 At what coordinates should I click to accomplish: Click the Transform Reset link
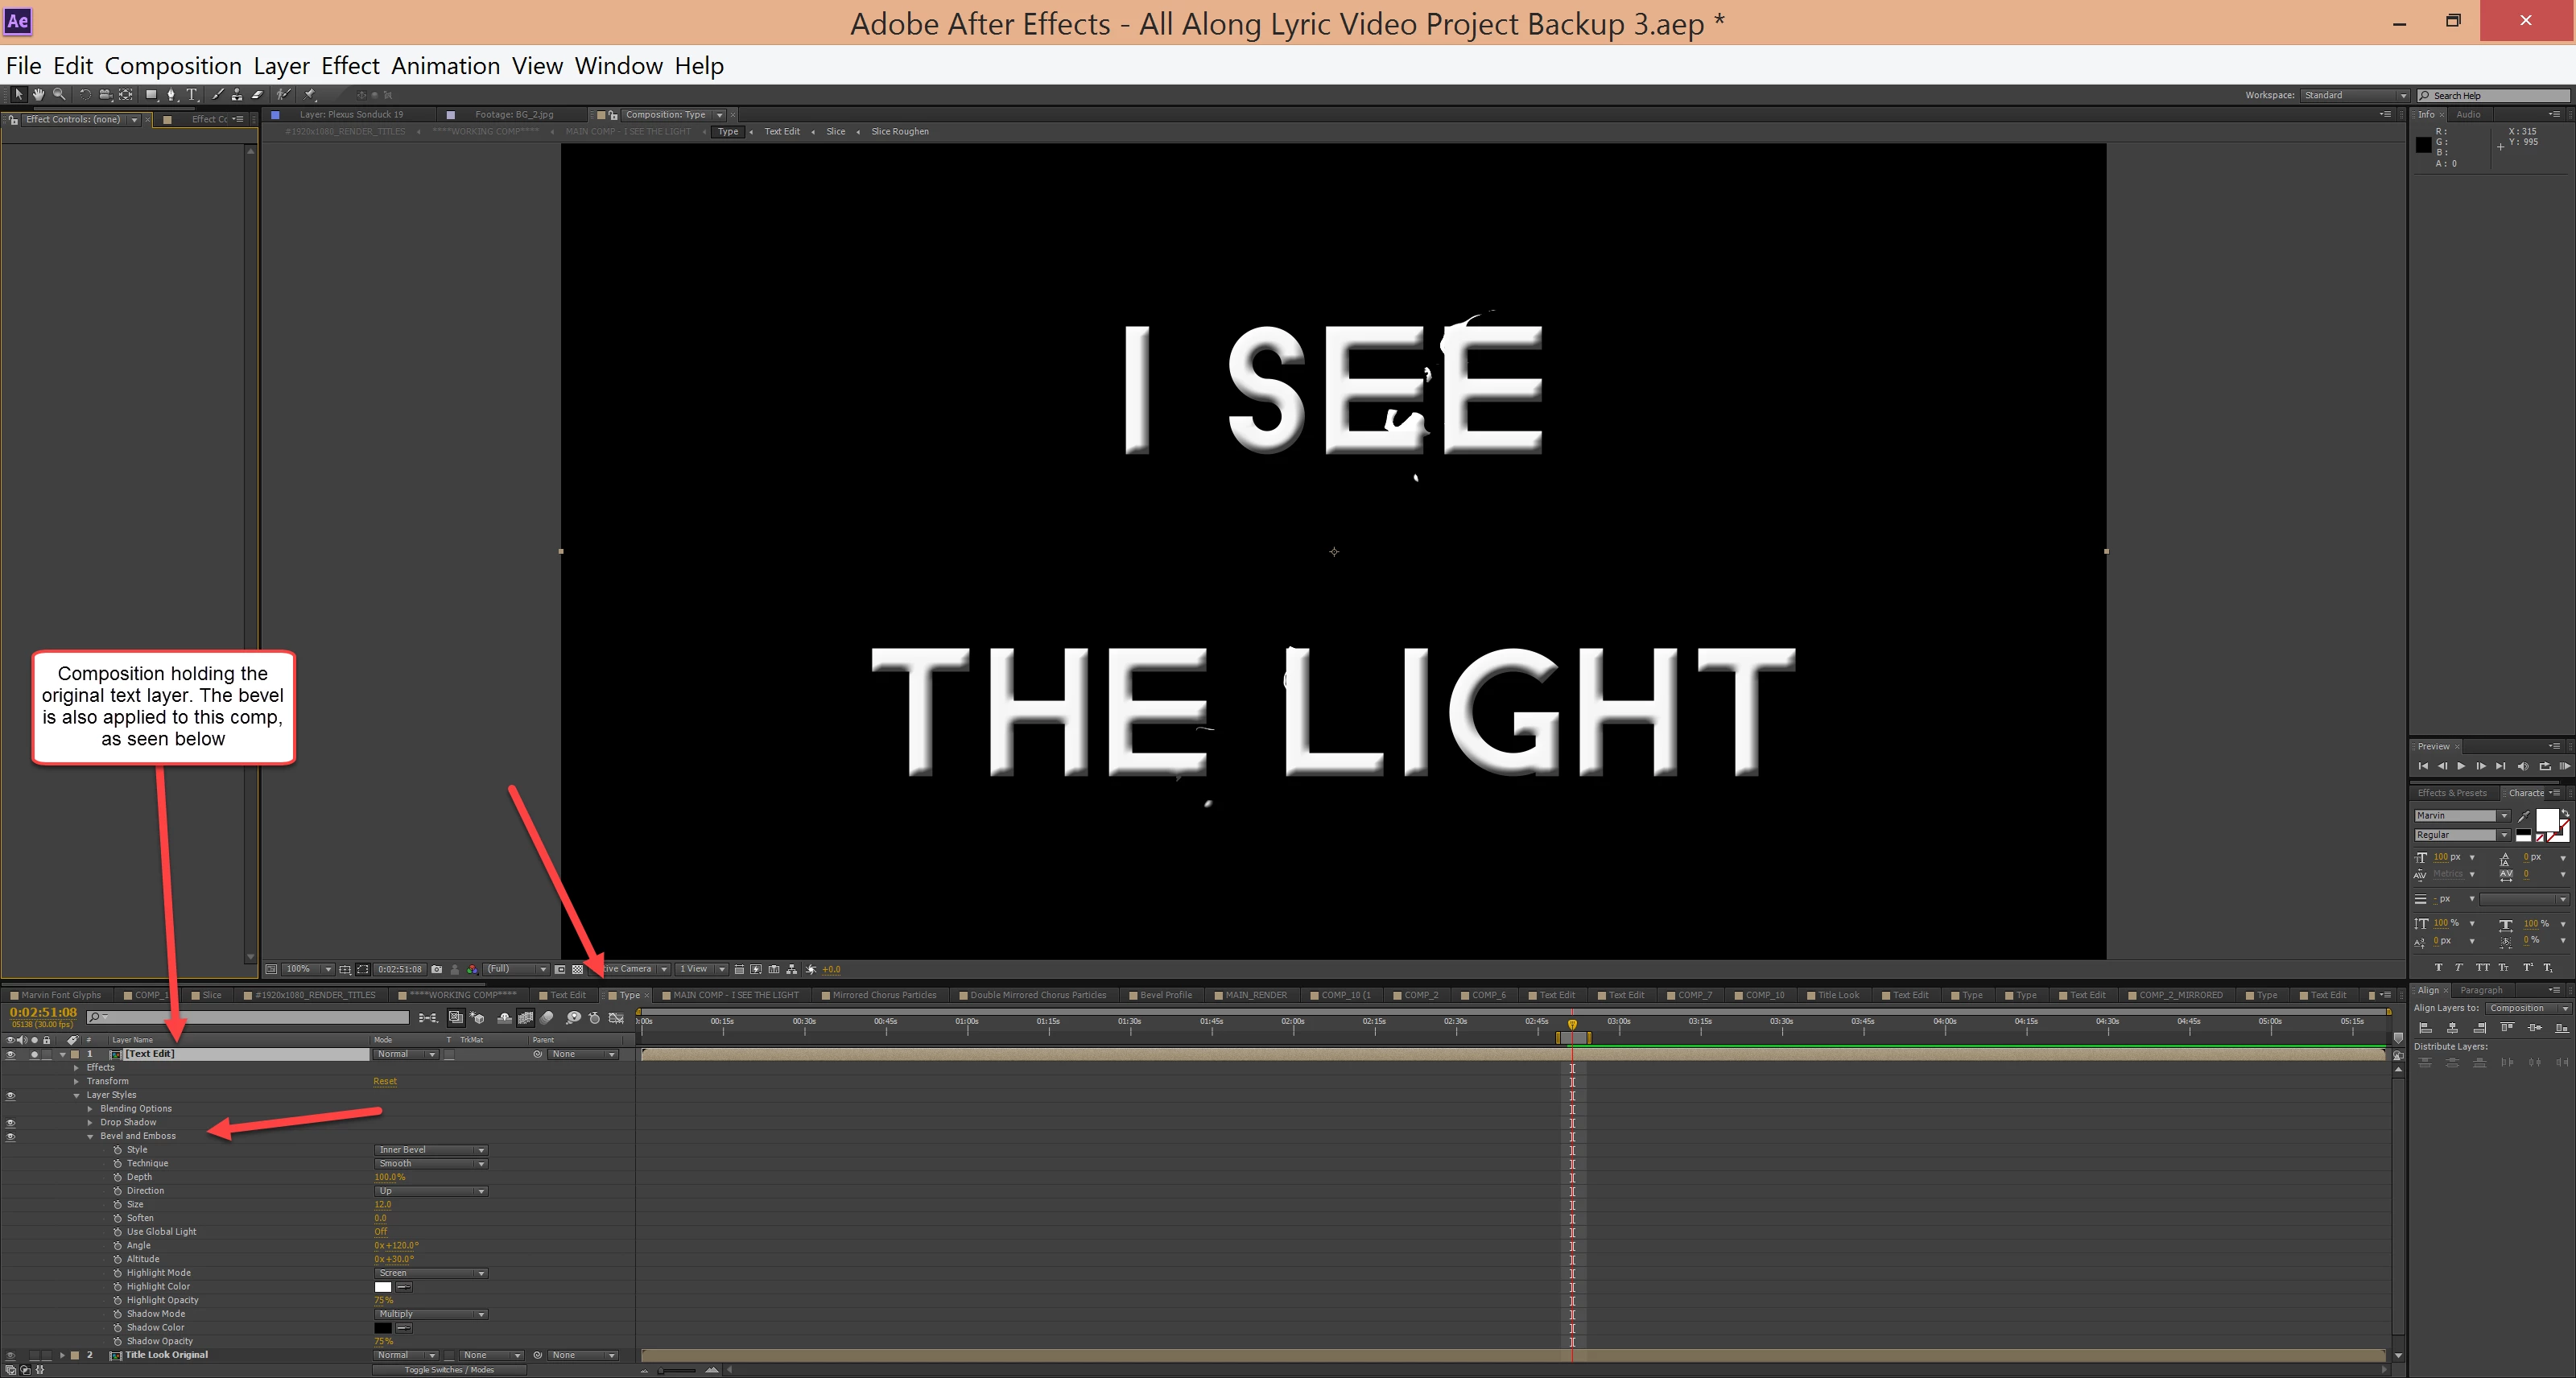pos(385,1081)
